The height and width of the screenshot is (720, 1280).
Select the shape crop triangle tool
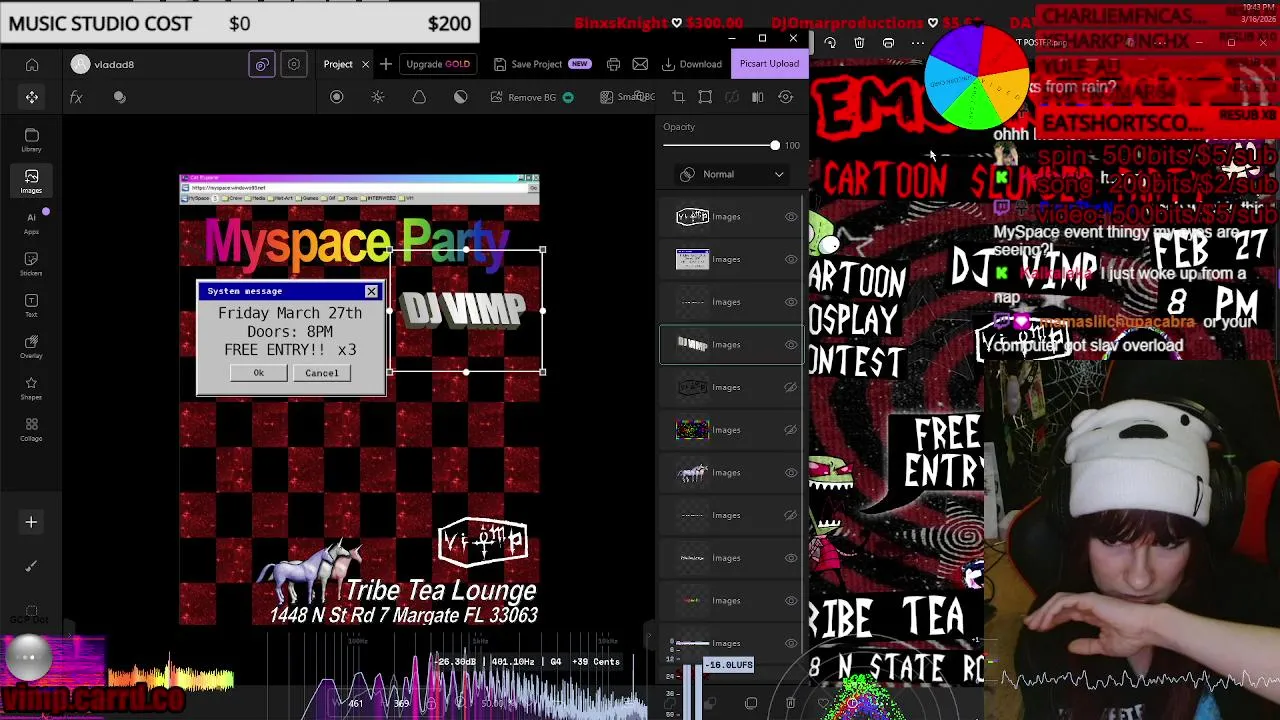[x=419, y=97]
